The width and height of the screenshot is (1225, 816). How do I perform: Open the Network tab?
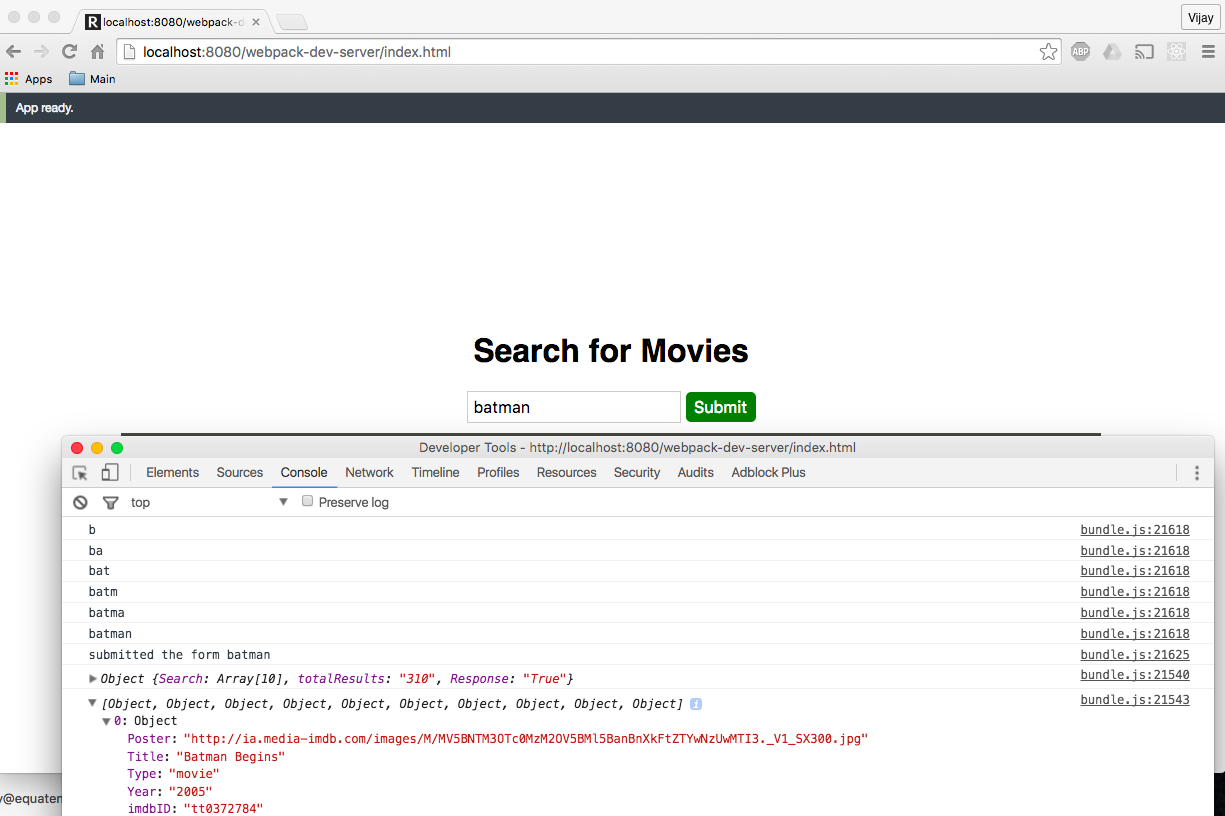click(369, 473)
